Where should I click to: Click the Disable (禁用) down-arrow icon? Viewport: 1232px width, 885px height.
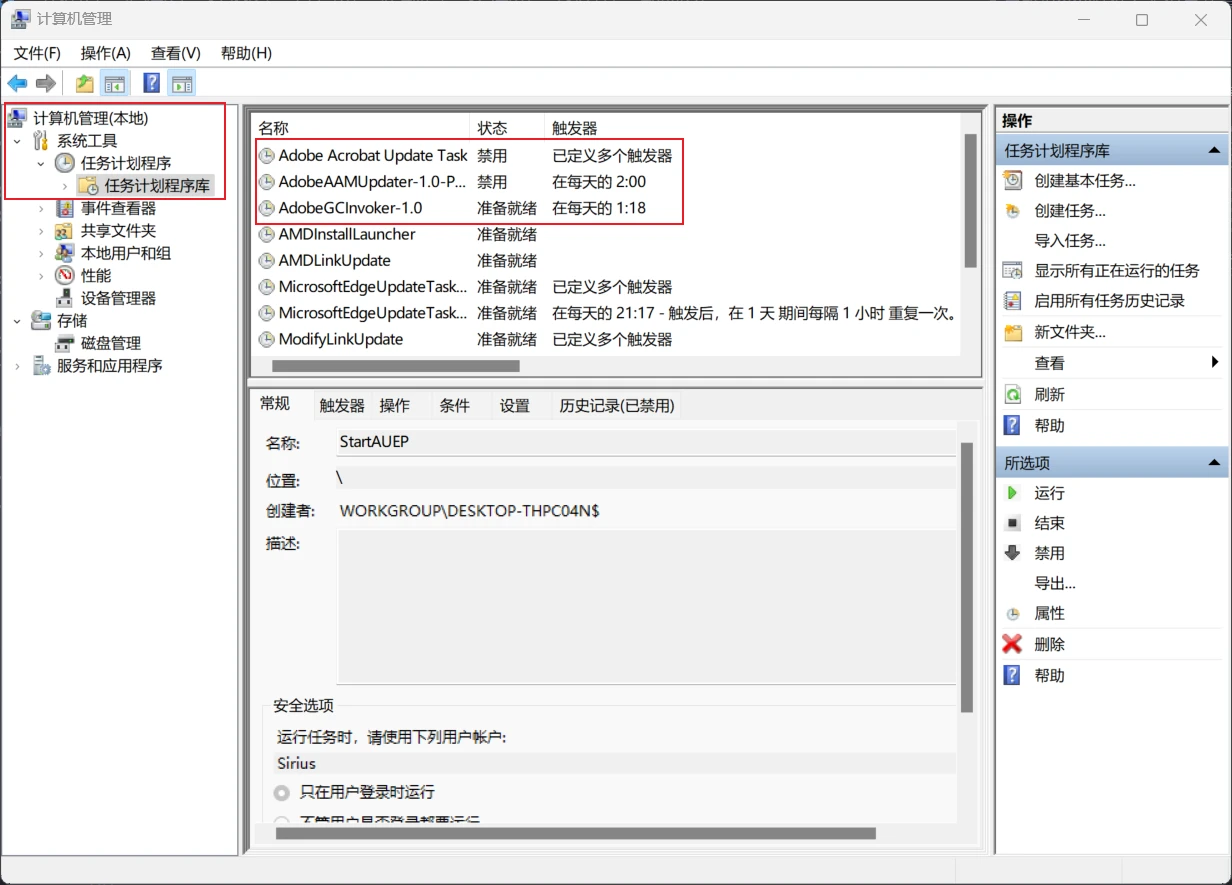[1013, 553]
